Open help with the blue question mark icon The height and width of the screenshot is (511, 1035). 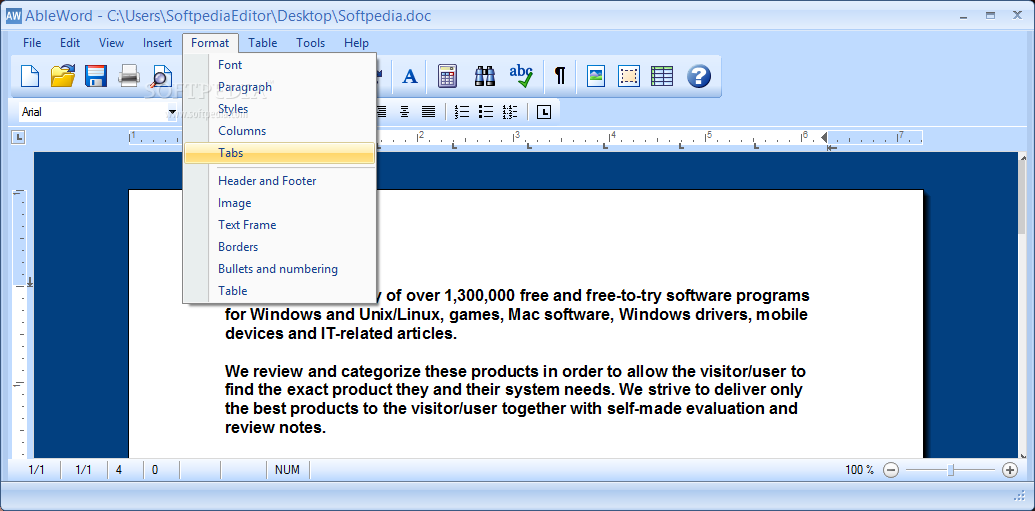click(699, 77)
